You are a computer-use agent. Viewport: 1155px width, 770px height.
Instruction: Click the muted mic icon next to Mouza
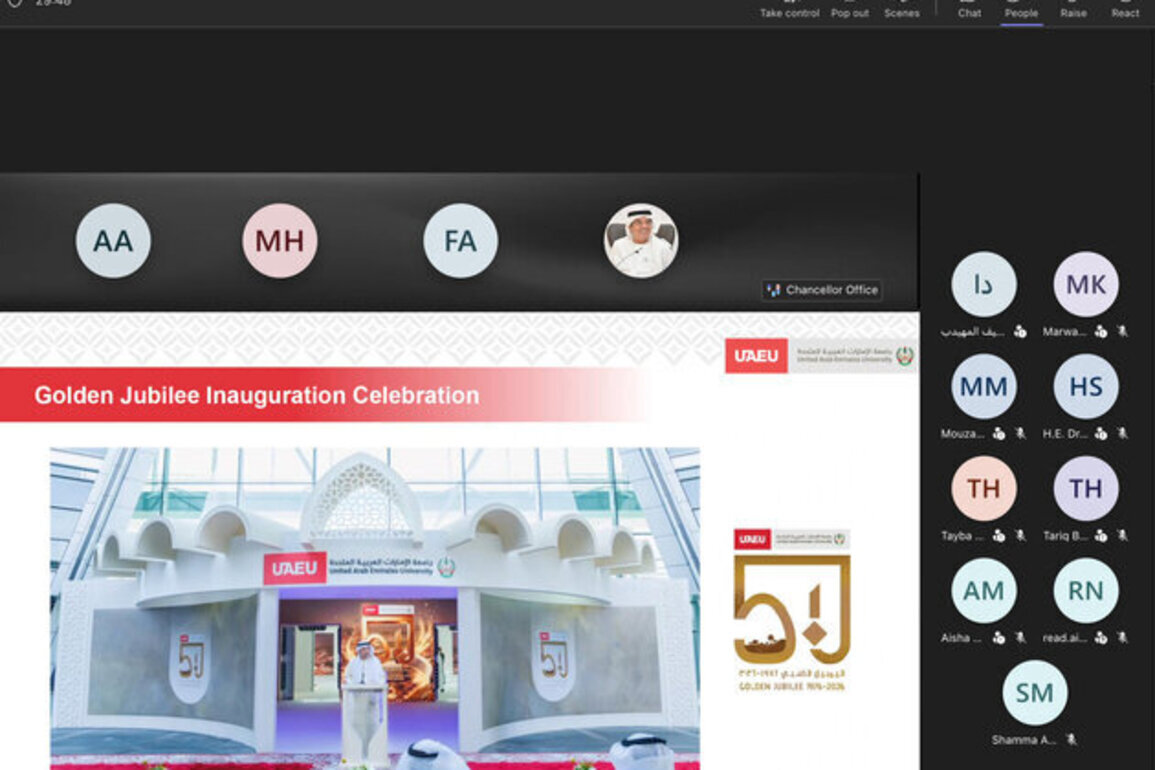(1020, 433)
